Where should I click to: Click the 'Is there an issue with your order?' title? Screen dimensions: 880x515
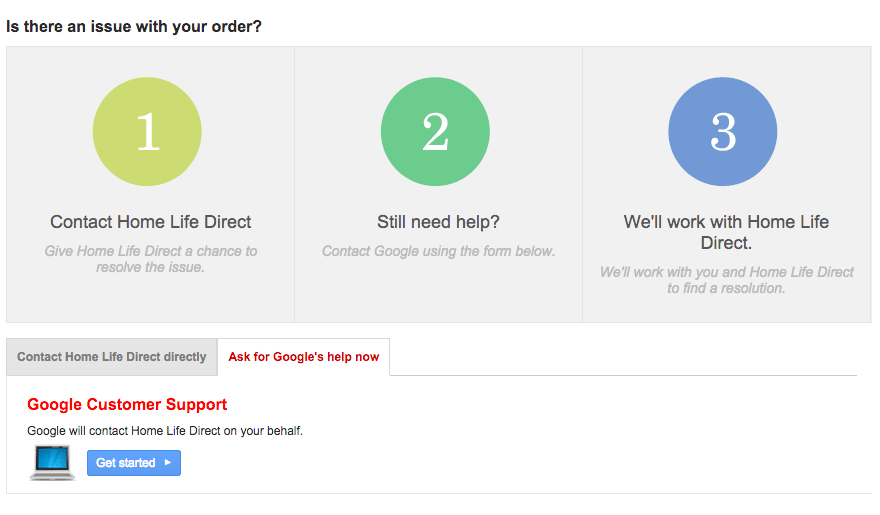[134, 26]
